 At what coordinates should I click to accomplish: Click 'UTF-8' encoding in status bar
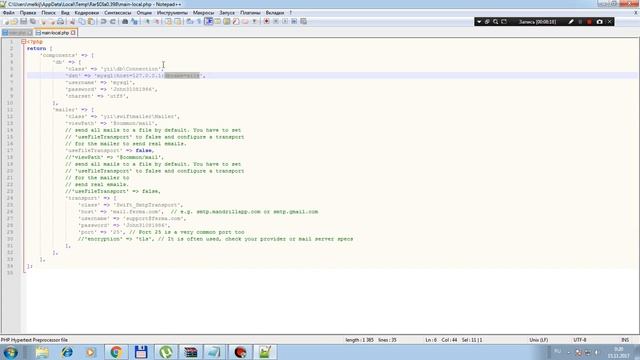click(x=580, y=340)
